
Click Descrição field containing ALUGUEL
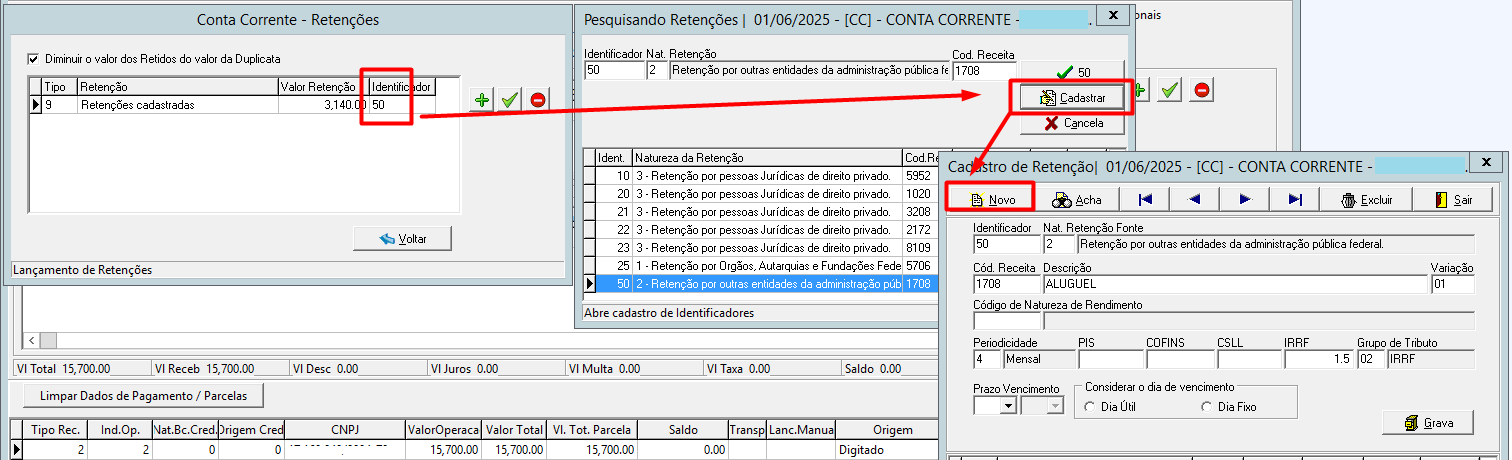[x=1235, y=284]
